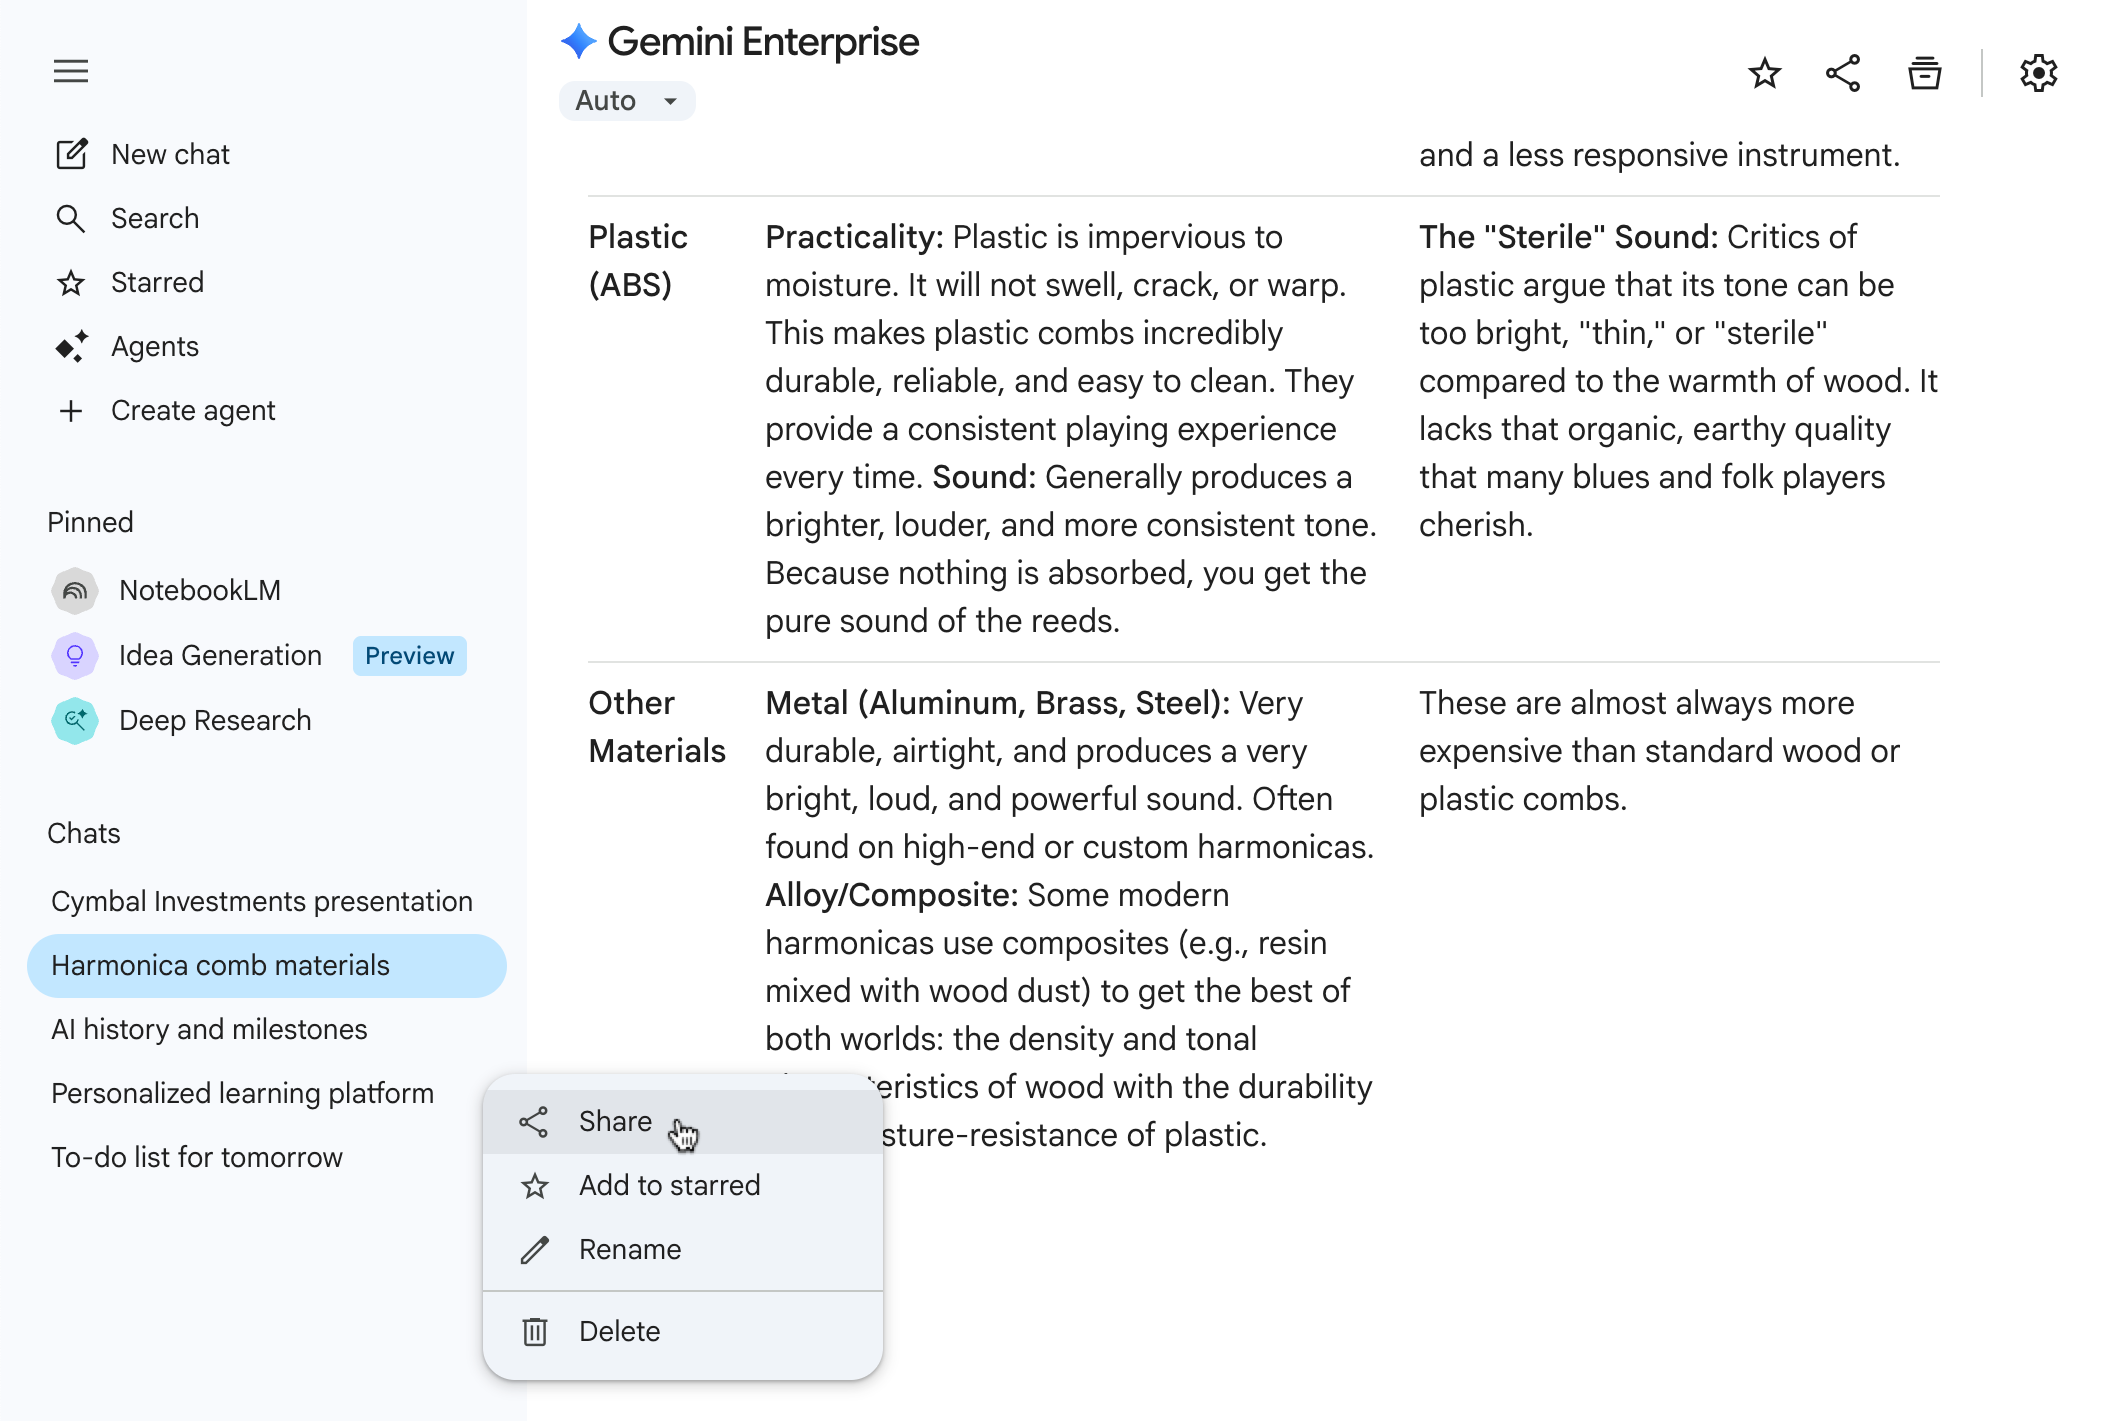Launch the Idea Generation agent
Viewport: 2111px width, 1421px height.
[220, 655]
